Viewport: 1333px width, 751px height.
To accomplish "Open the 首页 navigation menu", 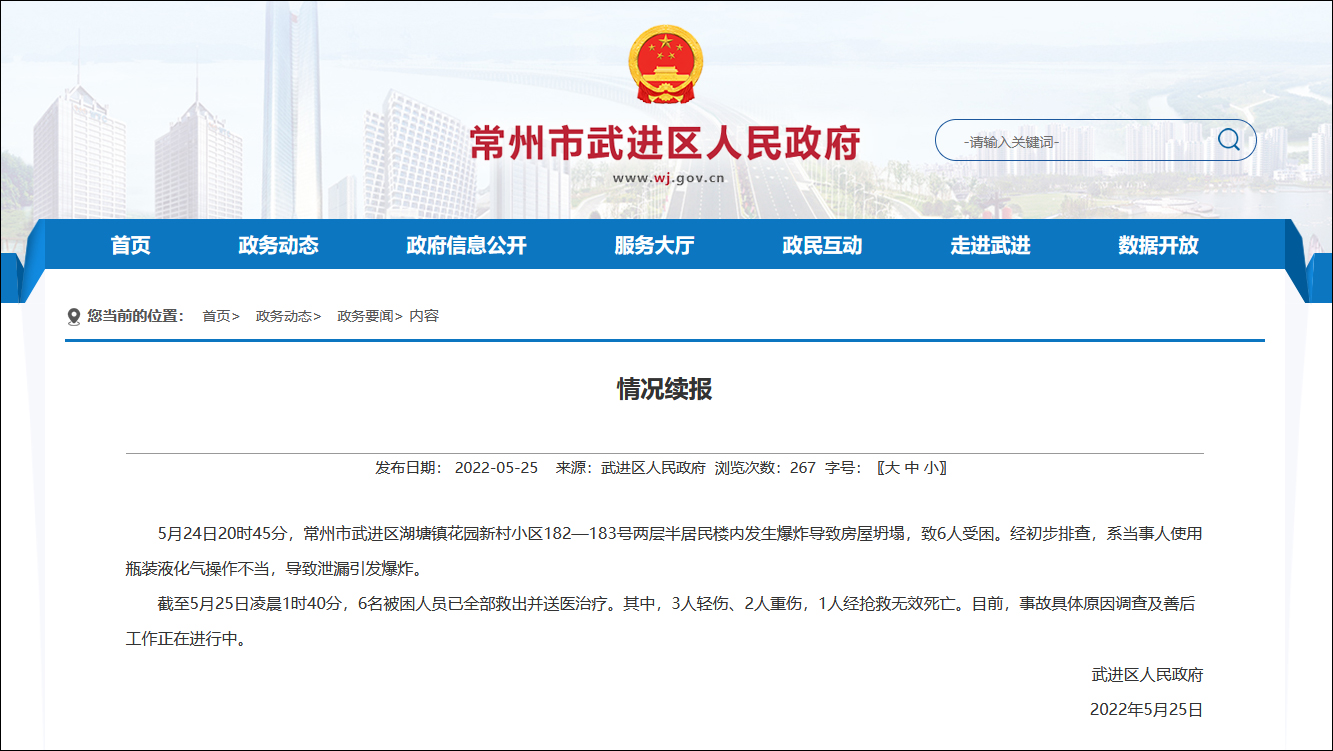I will (130, 245).
